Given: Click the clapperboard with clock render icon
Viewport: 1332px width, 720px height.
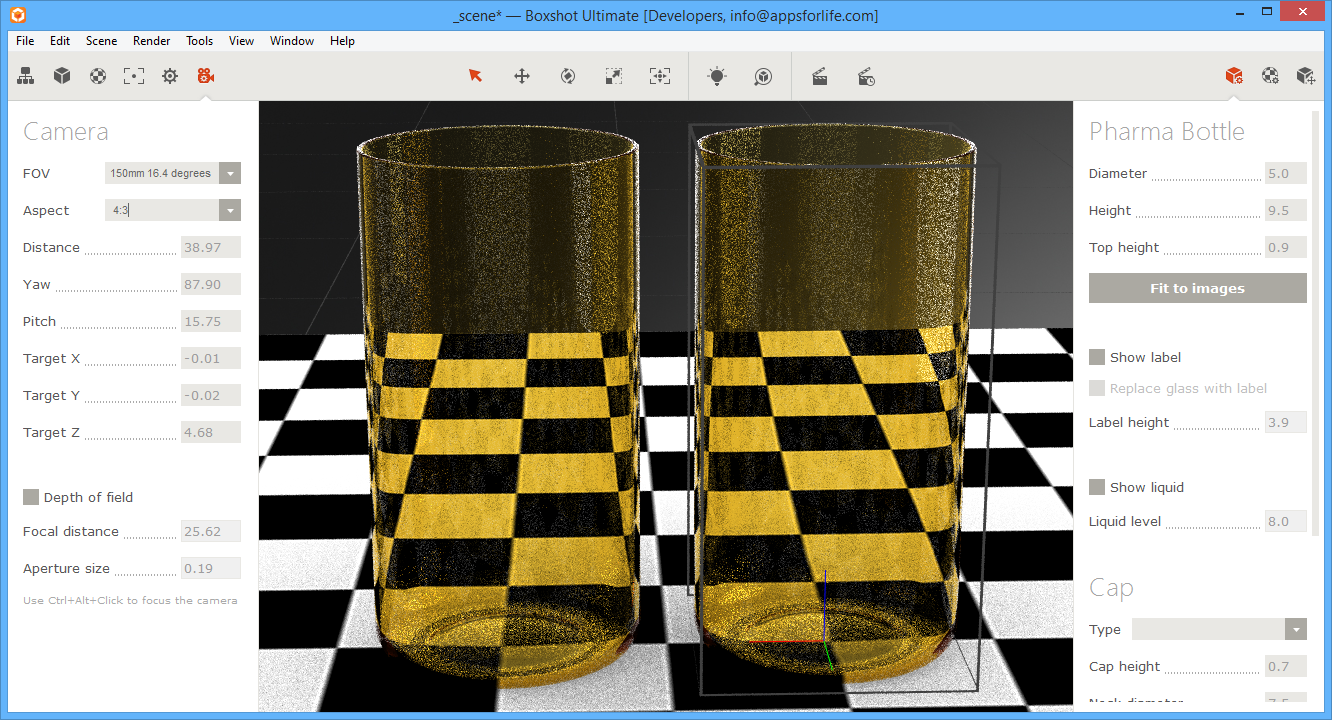Looking at the screenshot, I should (x=866, y=76).
